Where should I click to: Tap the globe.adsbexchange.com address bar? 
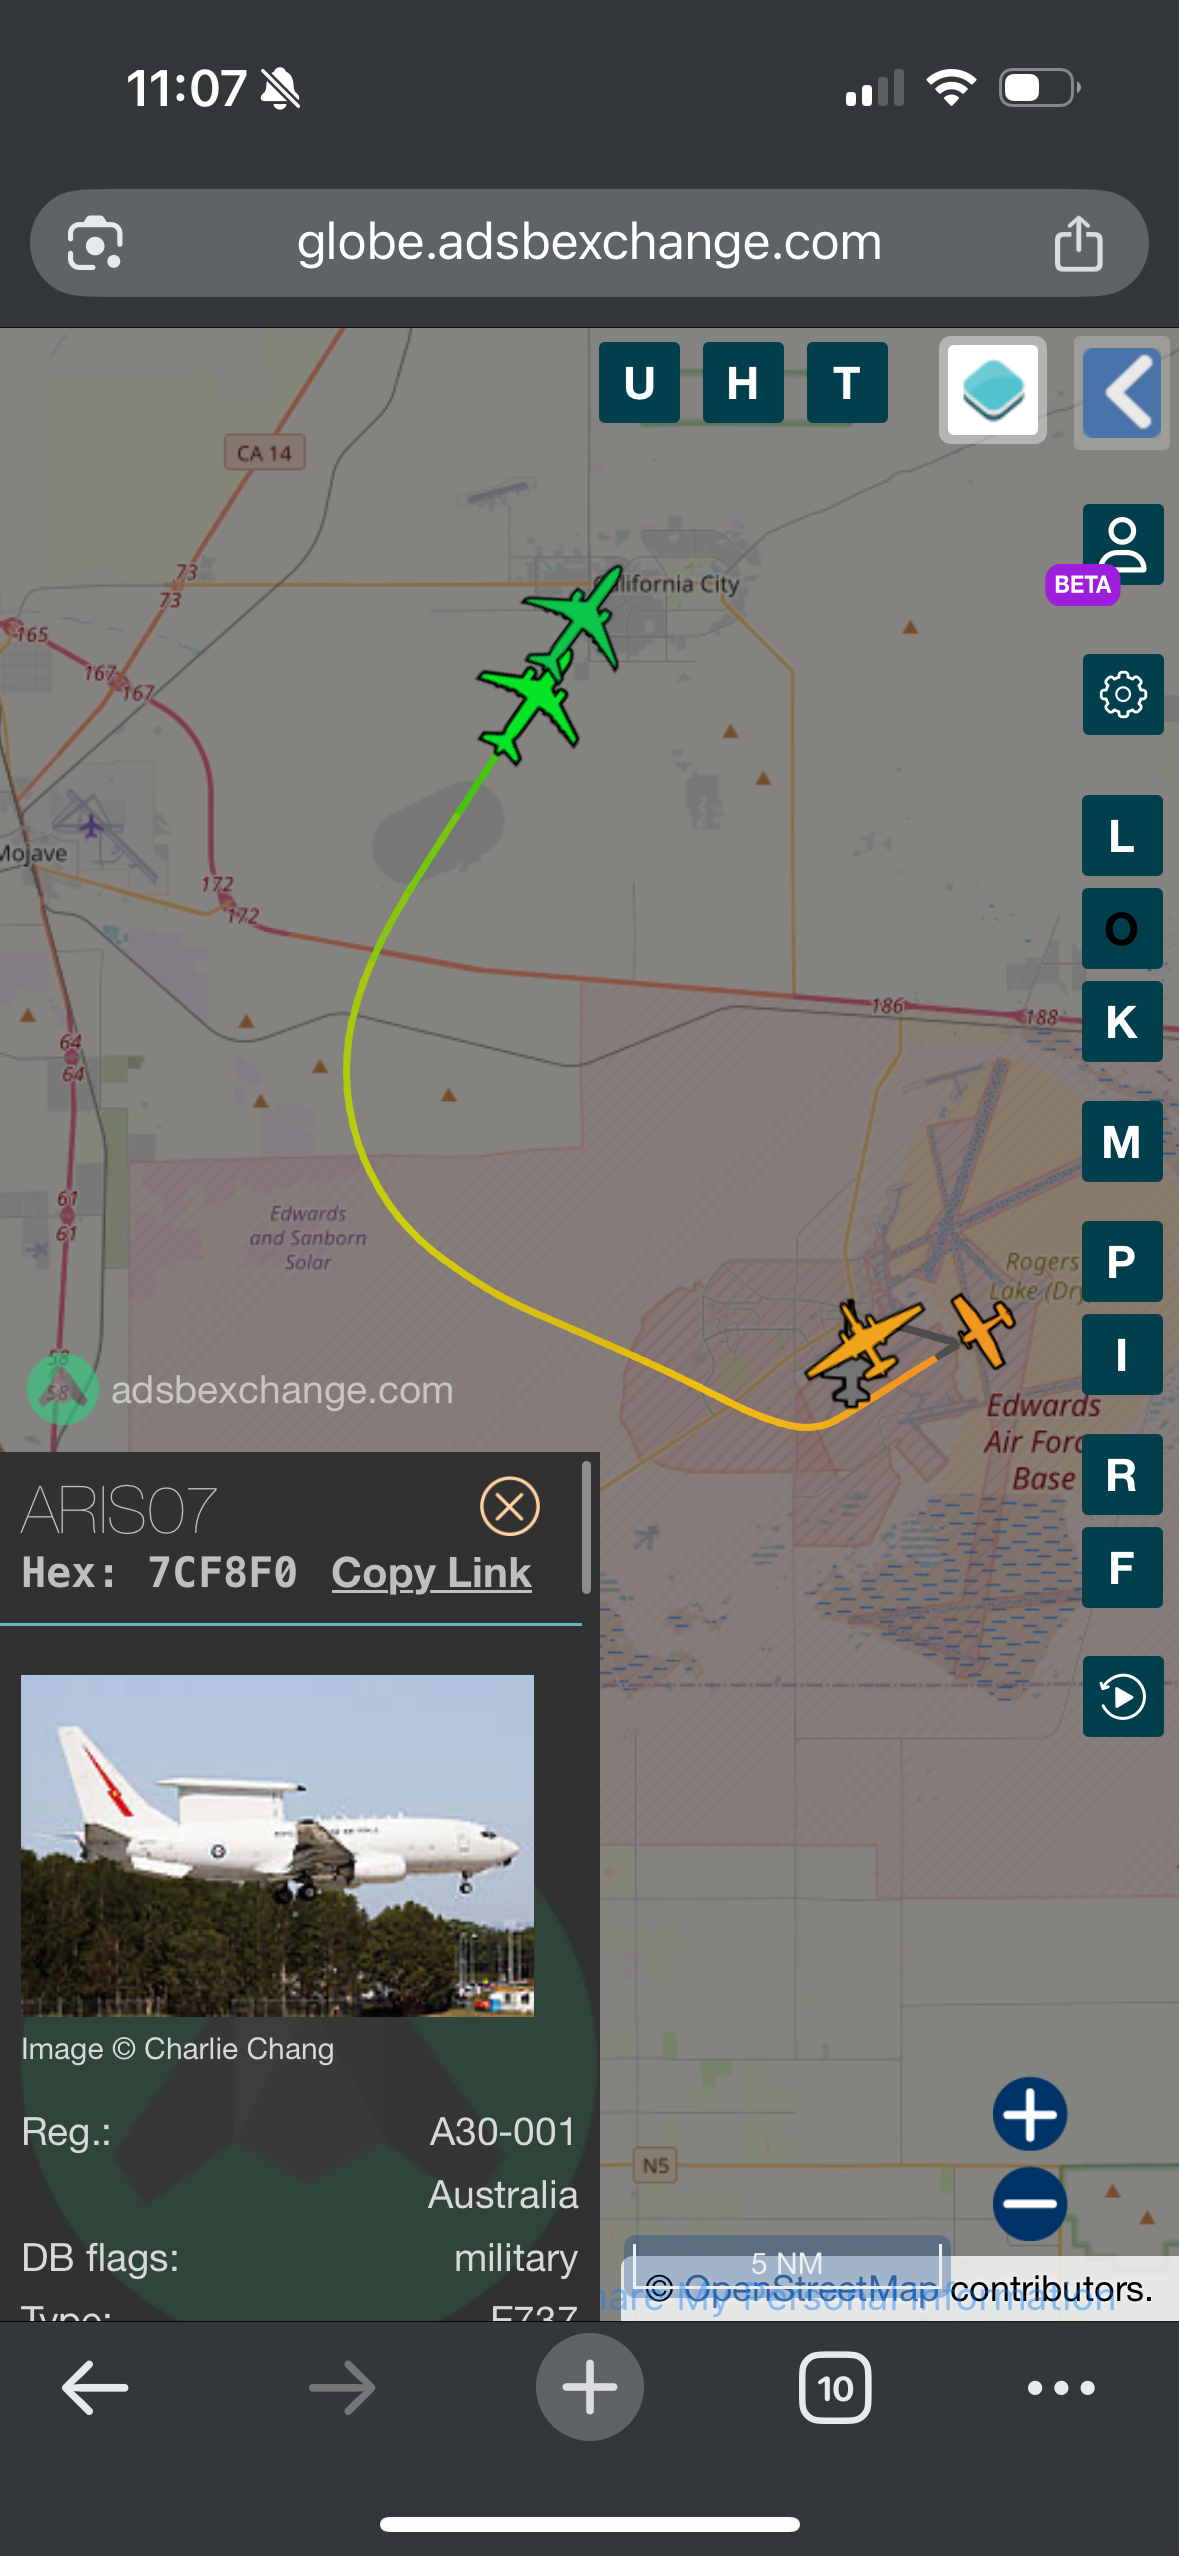589,243
